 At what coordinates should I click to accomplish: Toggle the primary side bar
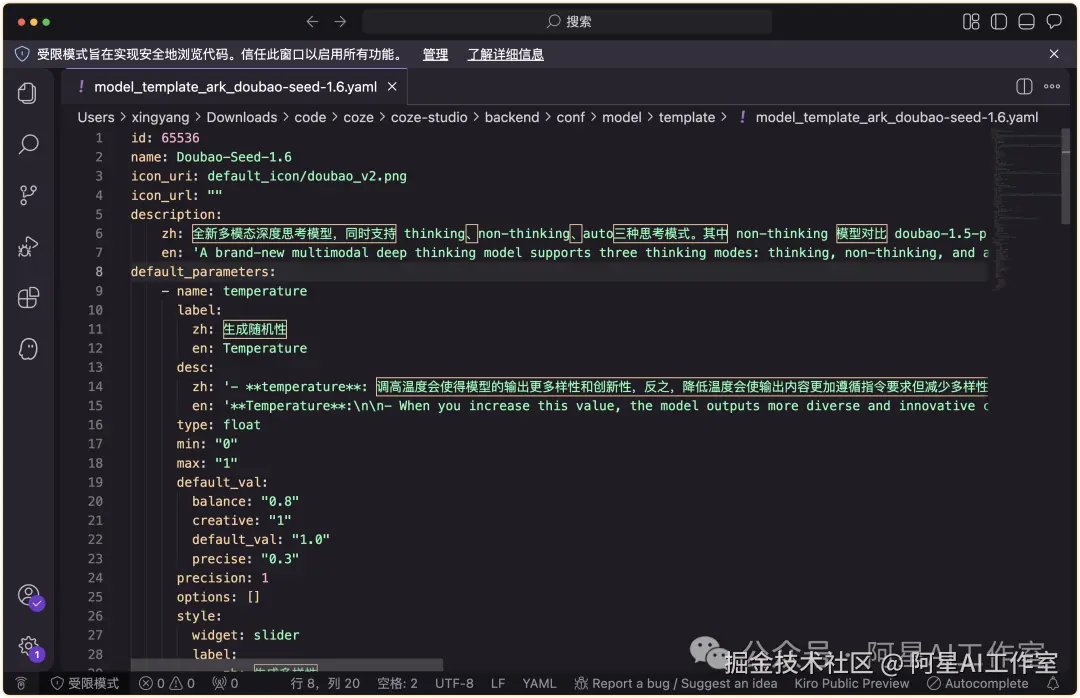pos(999,21)
